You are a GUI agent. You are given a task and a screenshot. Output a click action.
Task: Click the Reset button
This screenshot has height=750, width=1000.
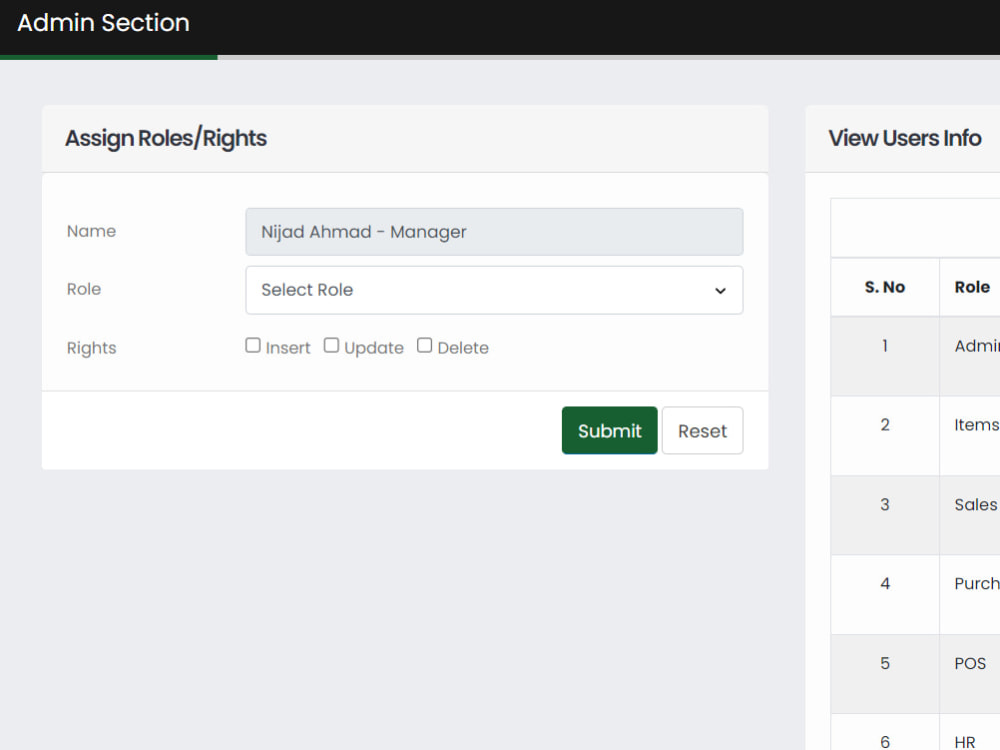[702, 430]
